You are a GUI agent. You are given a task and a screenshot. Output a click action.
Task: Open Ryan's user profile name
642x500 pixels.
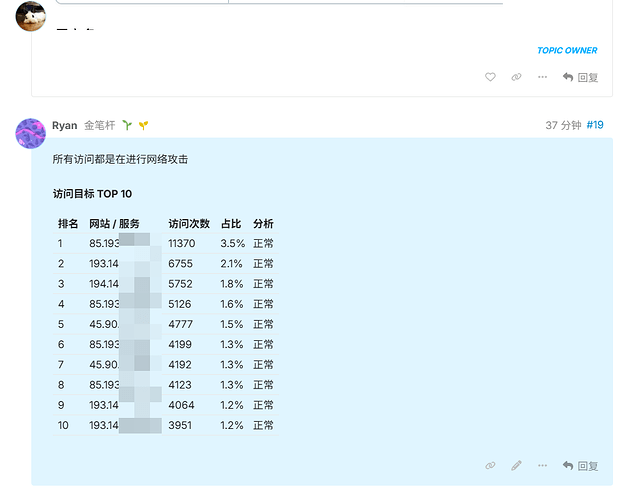coord(65,125)
